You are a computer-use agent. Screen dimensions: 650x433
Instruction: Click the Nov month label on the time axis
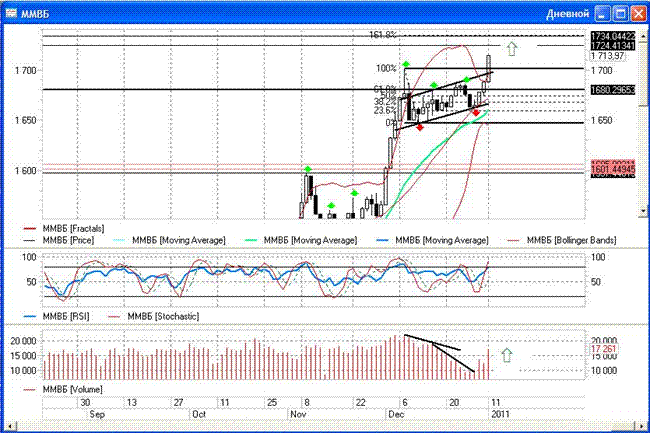[x=298, y=414]
